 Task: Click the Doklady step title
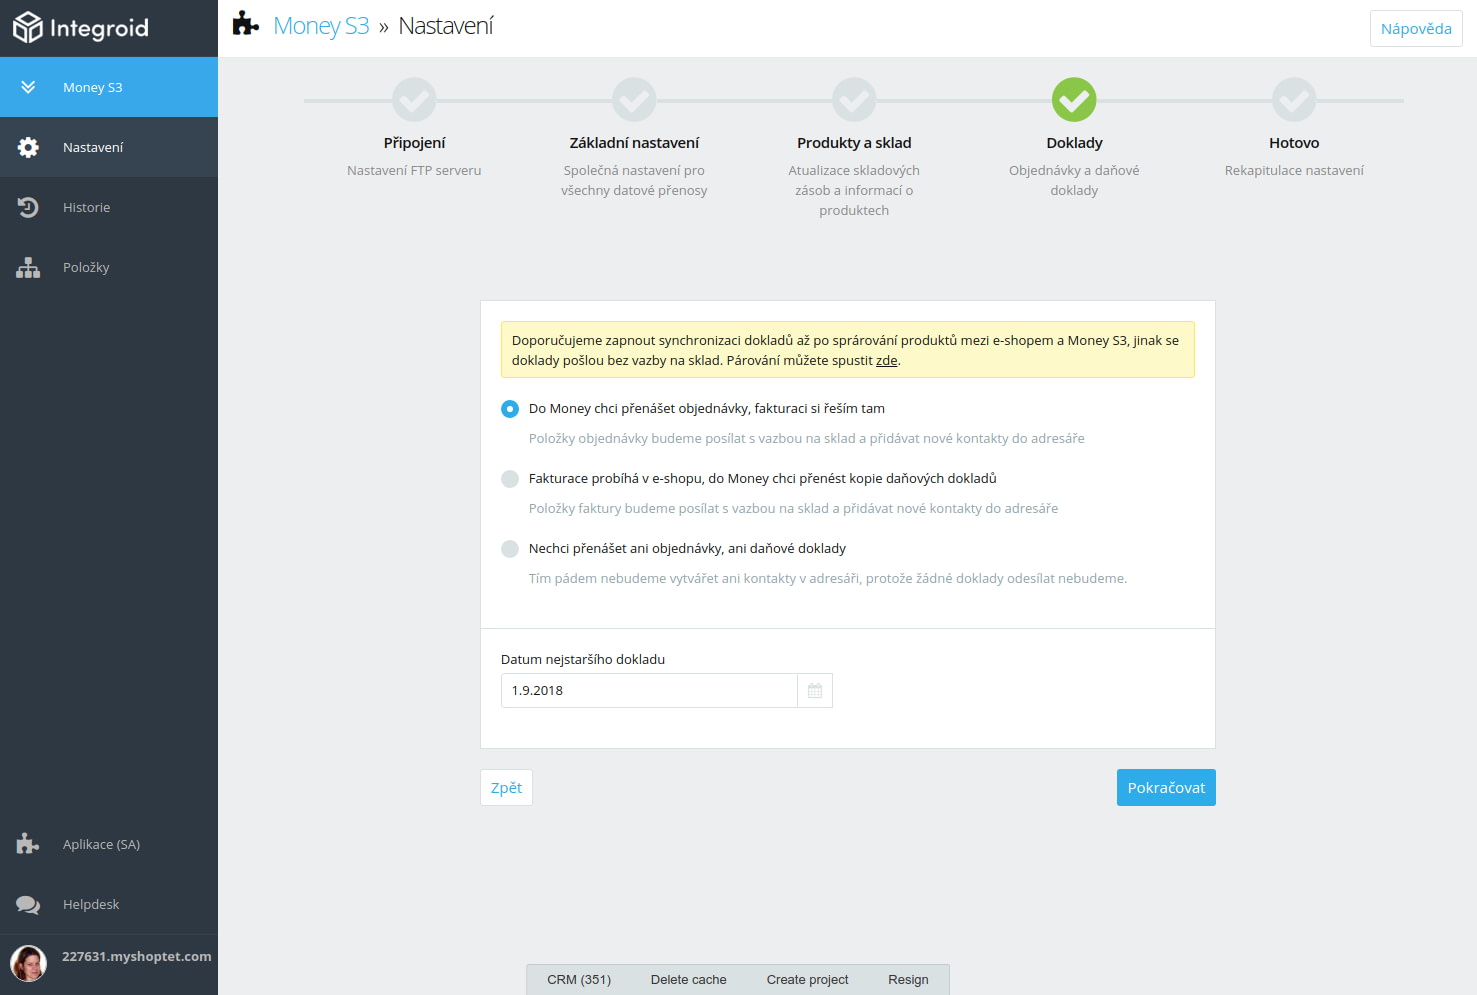(x=1074, y=143)
